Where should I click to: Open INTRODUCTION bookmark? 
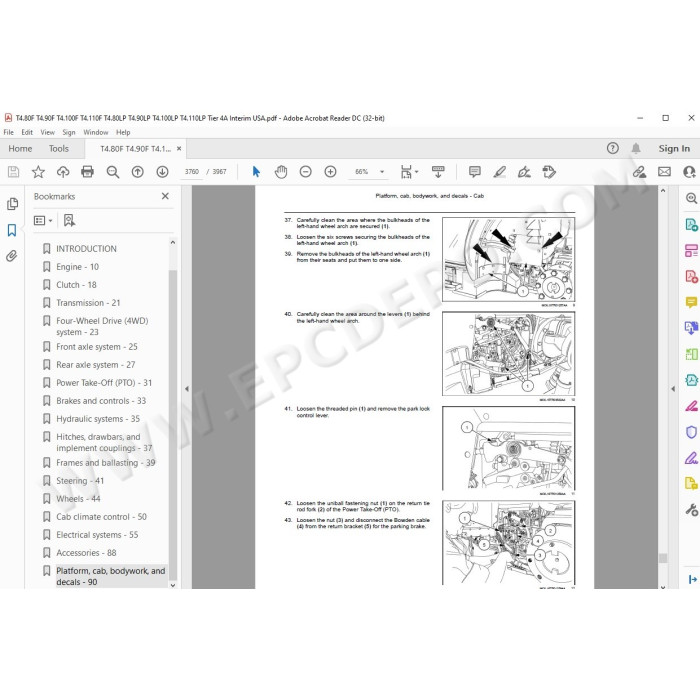click(86, 249)
